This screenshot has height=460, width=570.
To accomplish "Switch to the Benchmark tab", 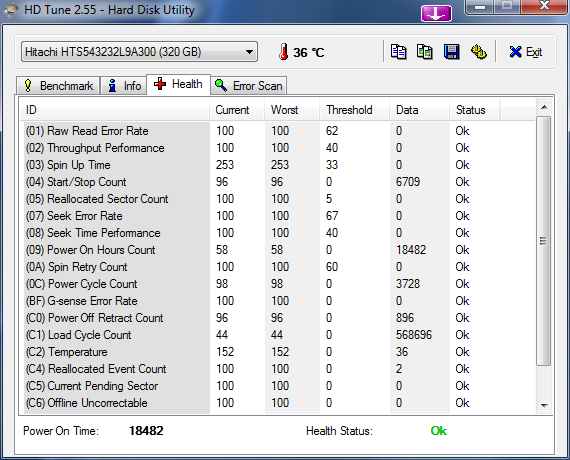I will 58,86.
